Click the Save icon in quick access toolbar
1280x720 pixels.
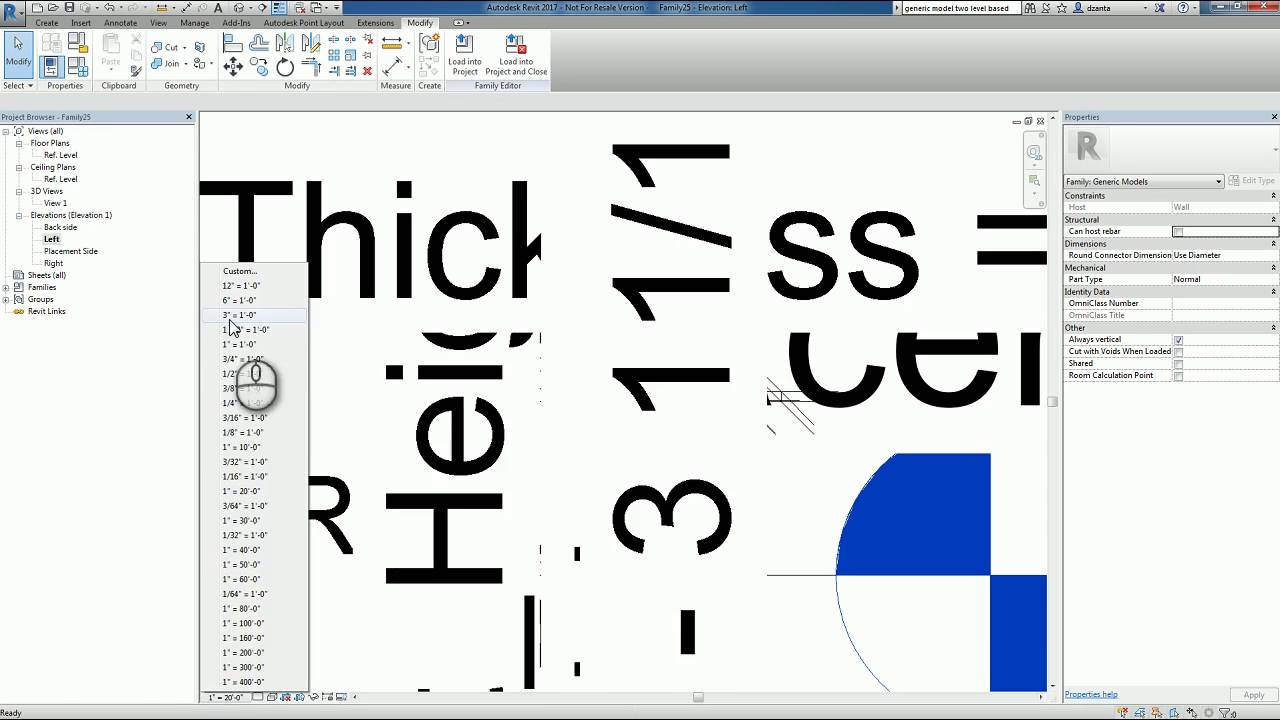coord(70,8)
